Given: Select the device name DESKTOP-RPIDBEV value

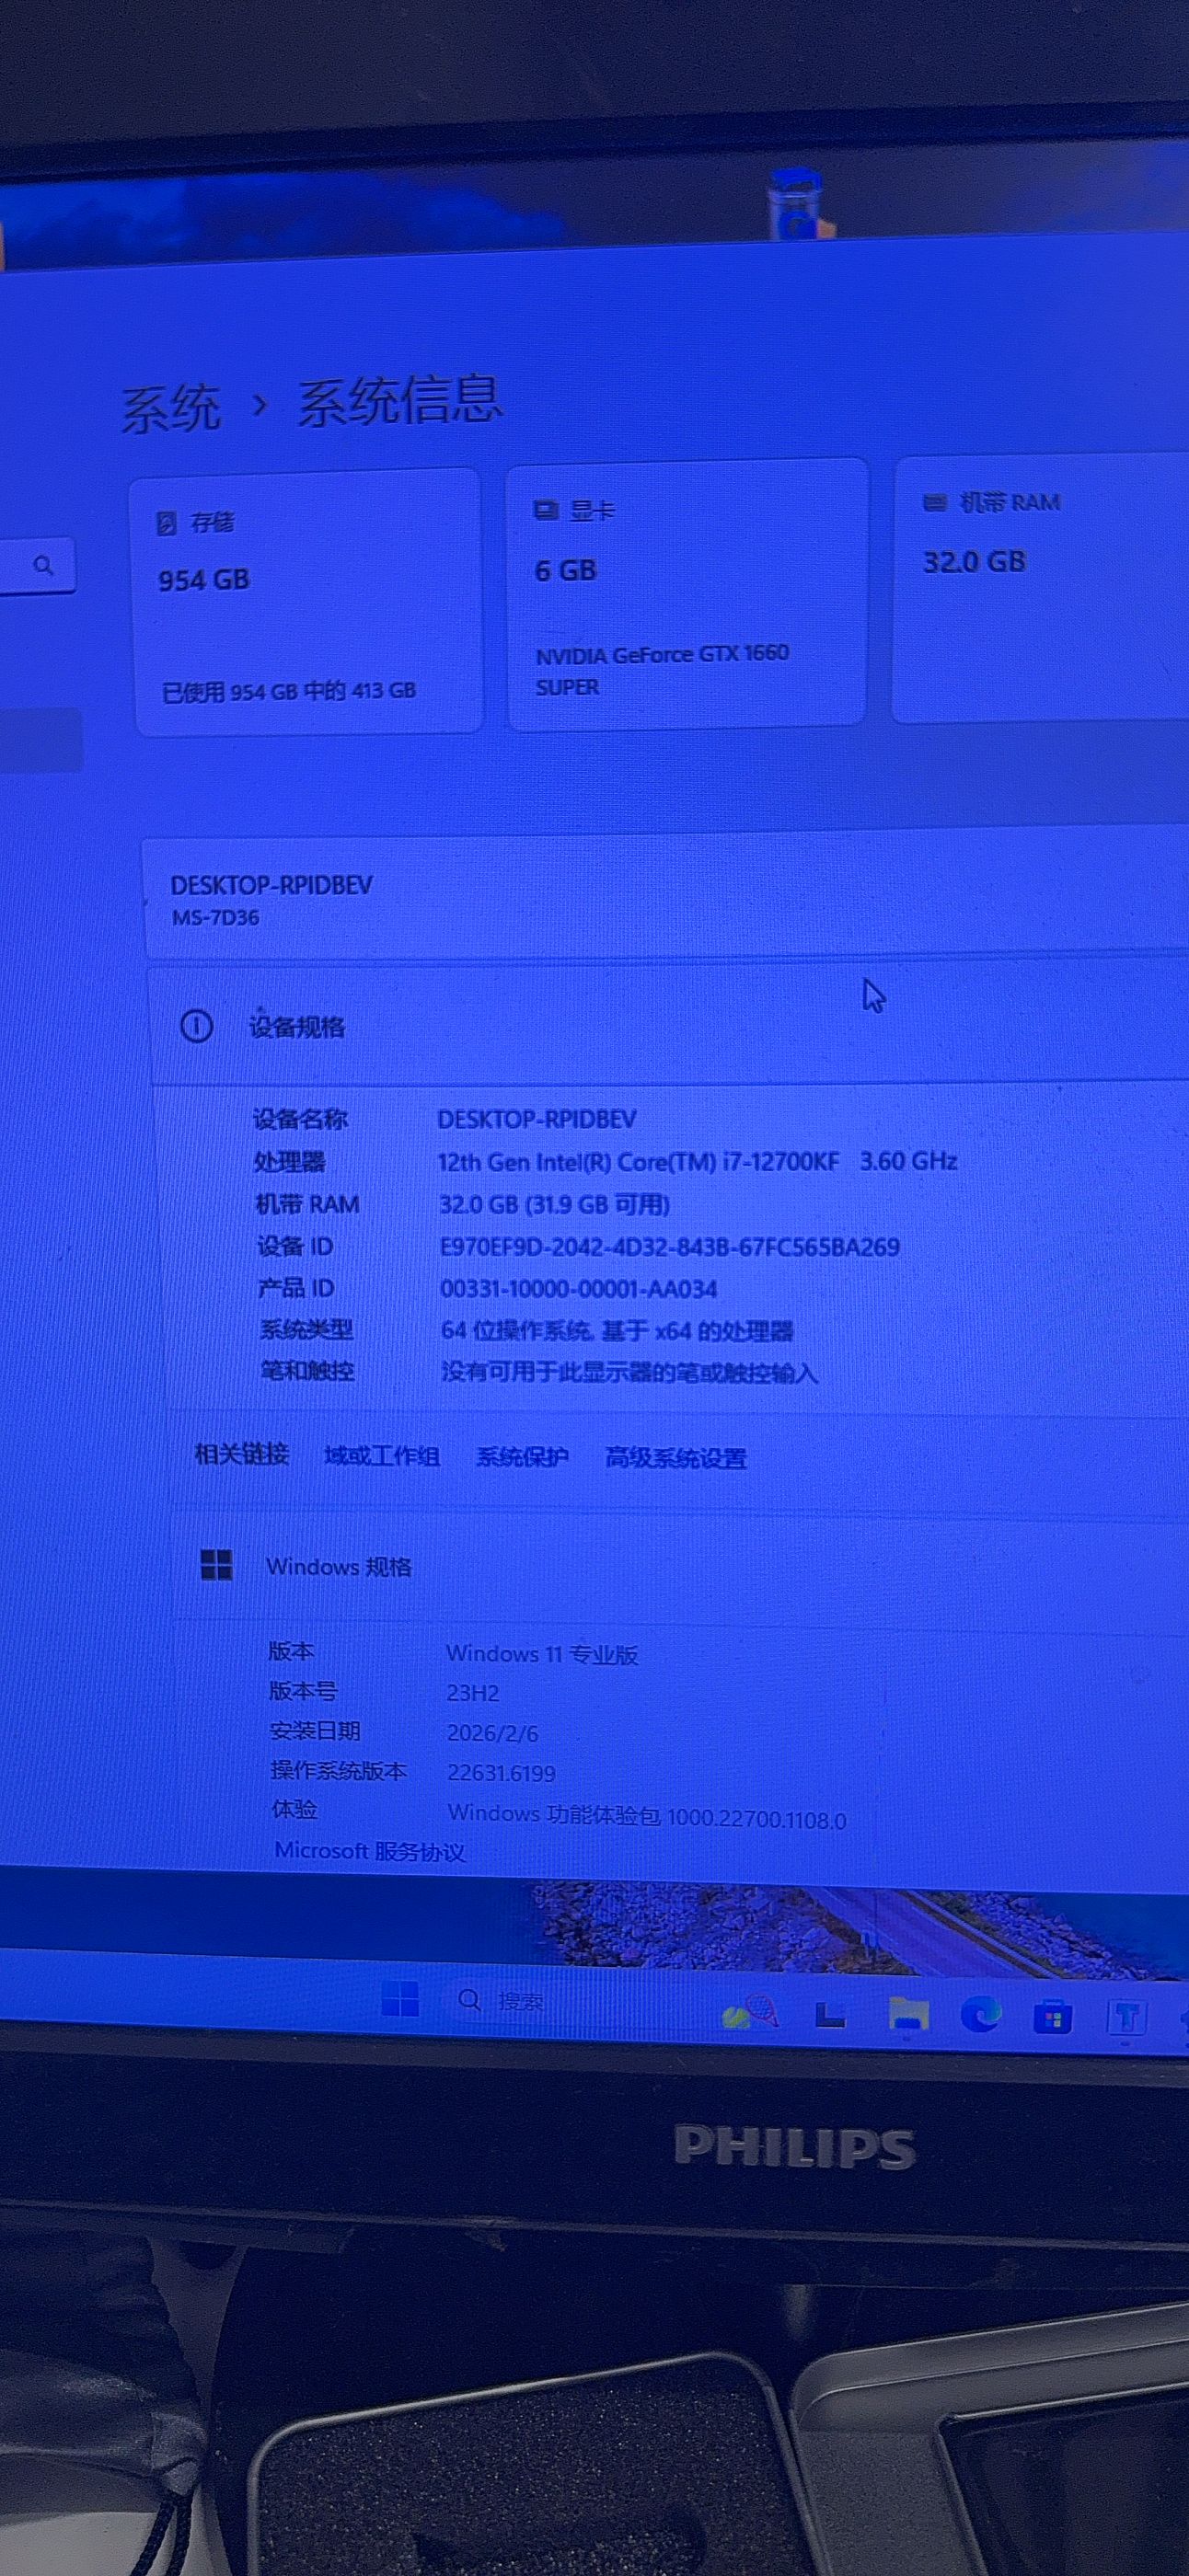Looking at the screenshot, I should 537,1119.
